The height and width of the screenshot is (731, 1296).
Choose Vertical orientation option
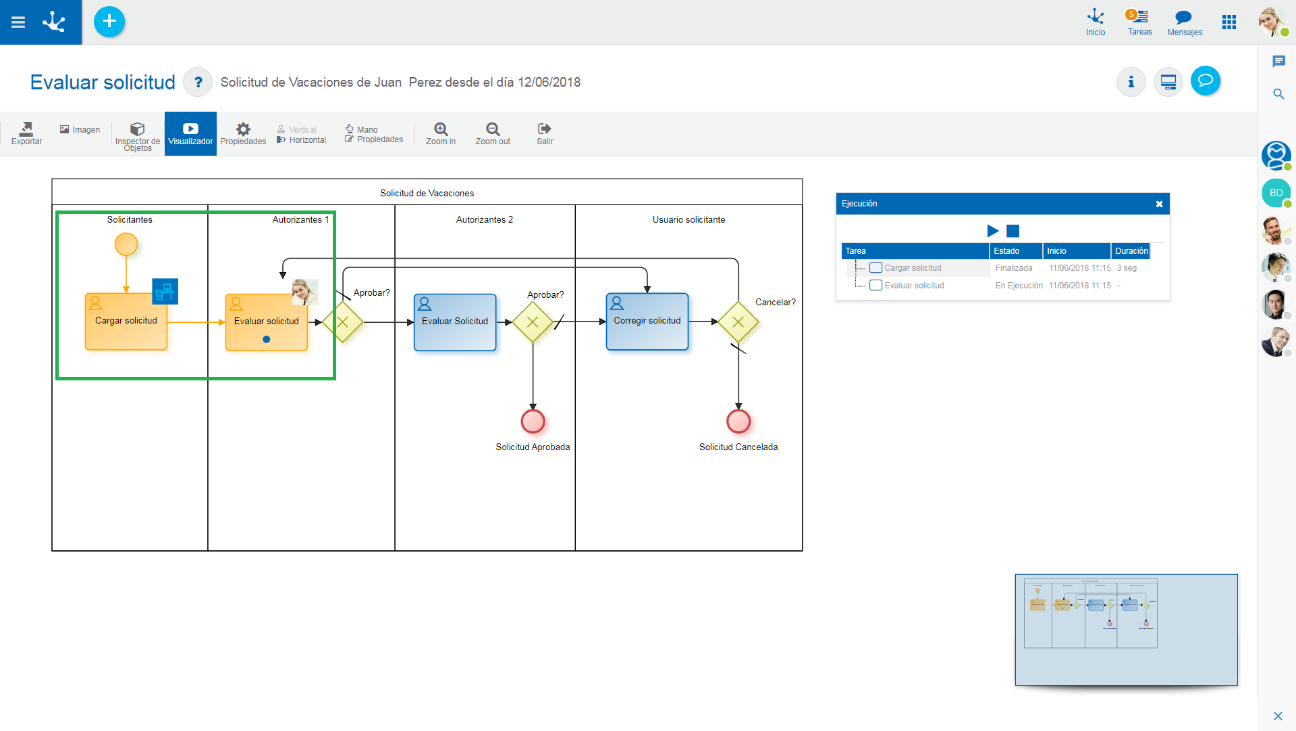[297, 130]
